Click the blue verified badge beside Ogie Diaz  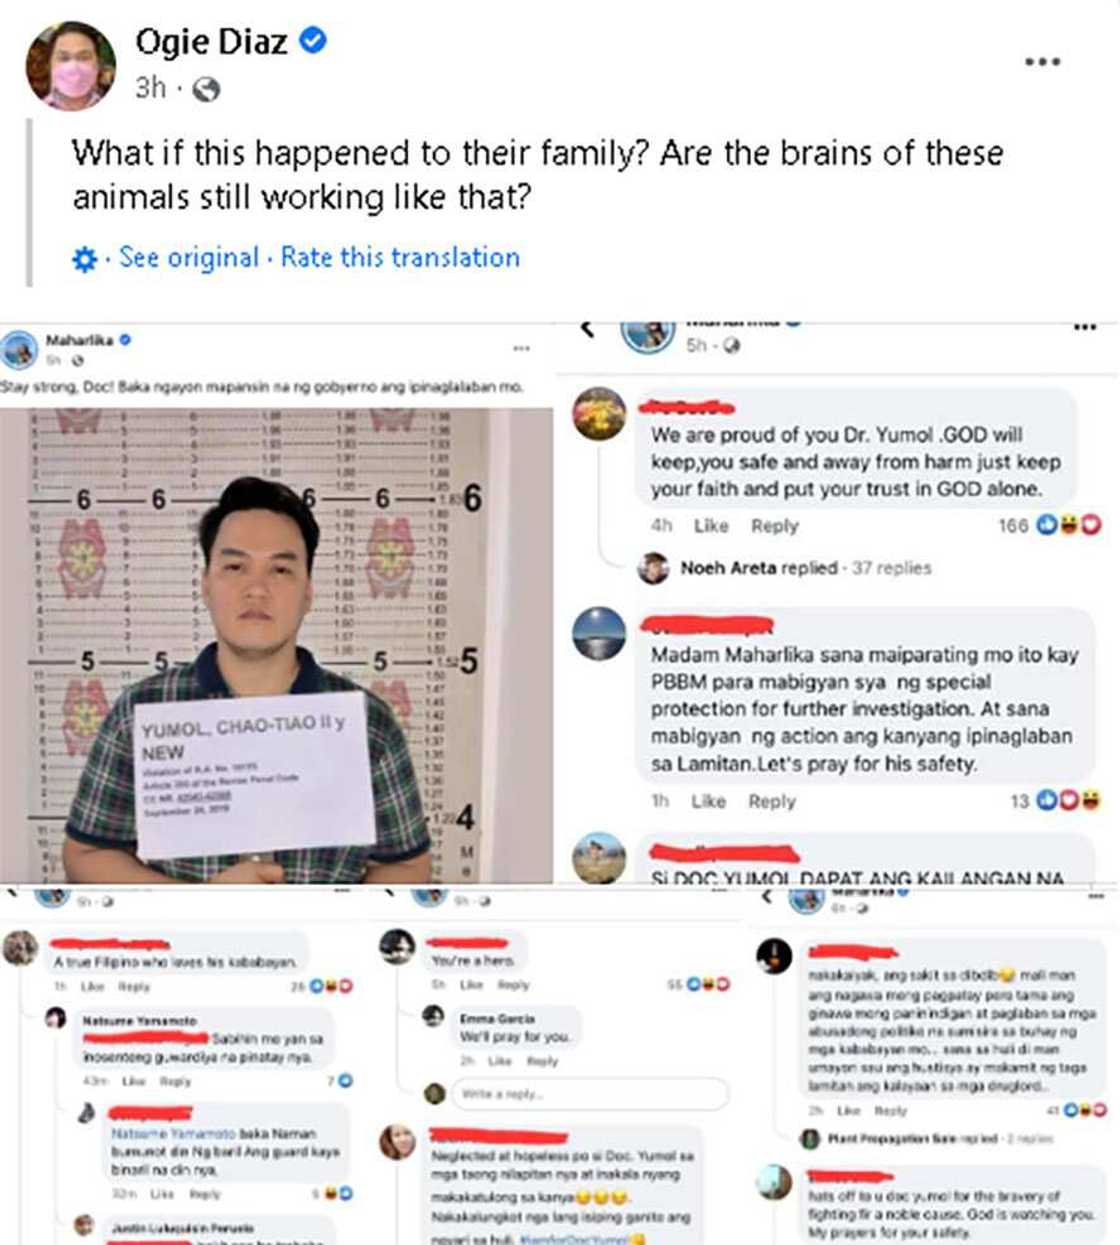point(313,41)
